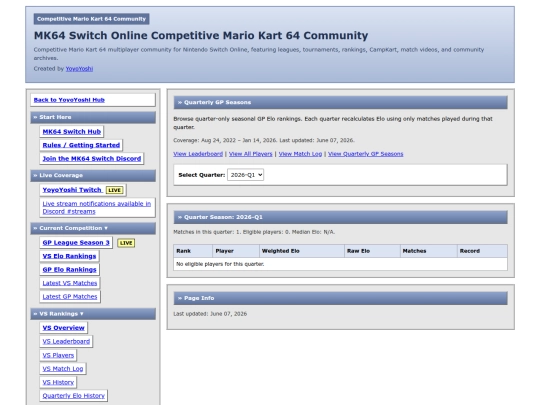Open VS Elo Rankings page
540x405 pixels.
tap(69, 256)
